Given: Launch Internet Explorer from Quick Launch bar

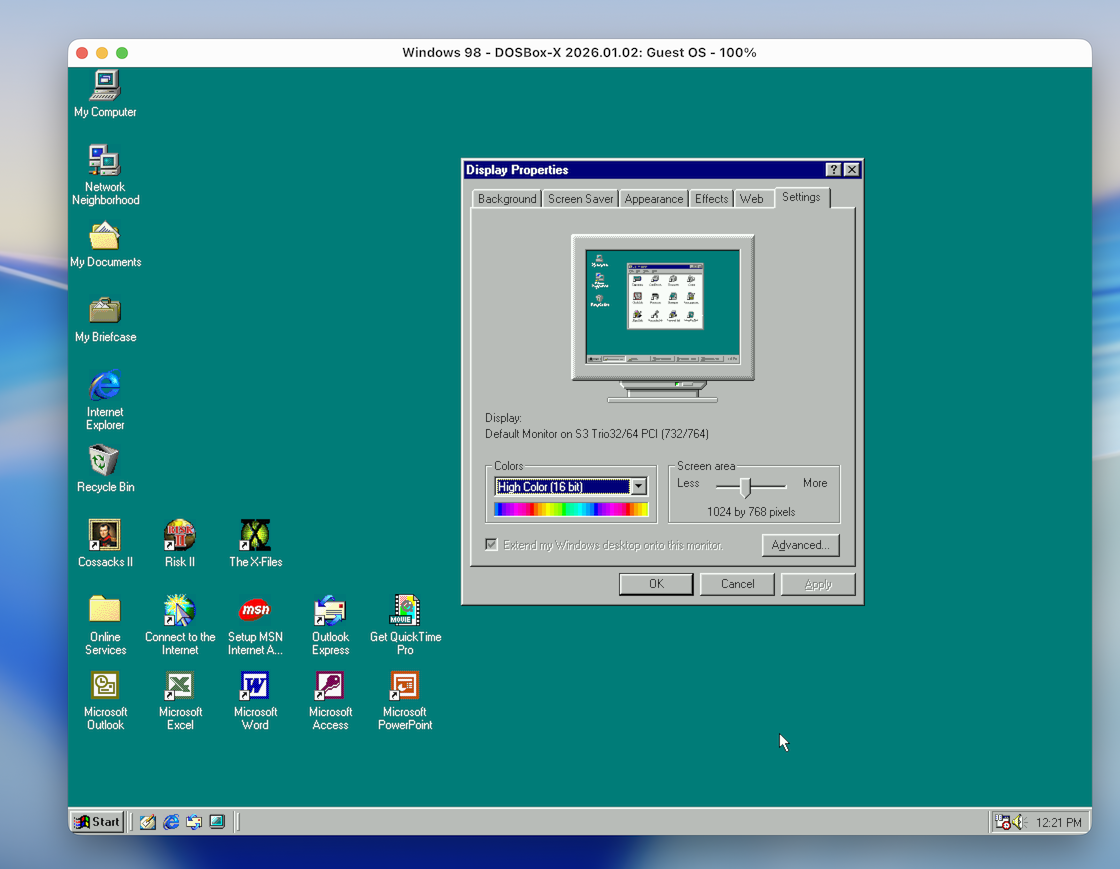Looking at the screenshot, I should click(x=171, y=822).
